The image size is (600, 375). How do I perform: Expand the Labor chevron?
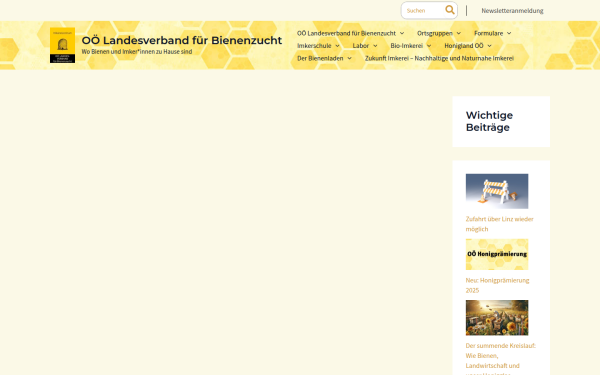(x=375, y=46)
